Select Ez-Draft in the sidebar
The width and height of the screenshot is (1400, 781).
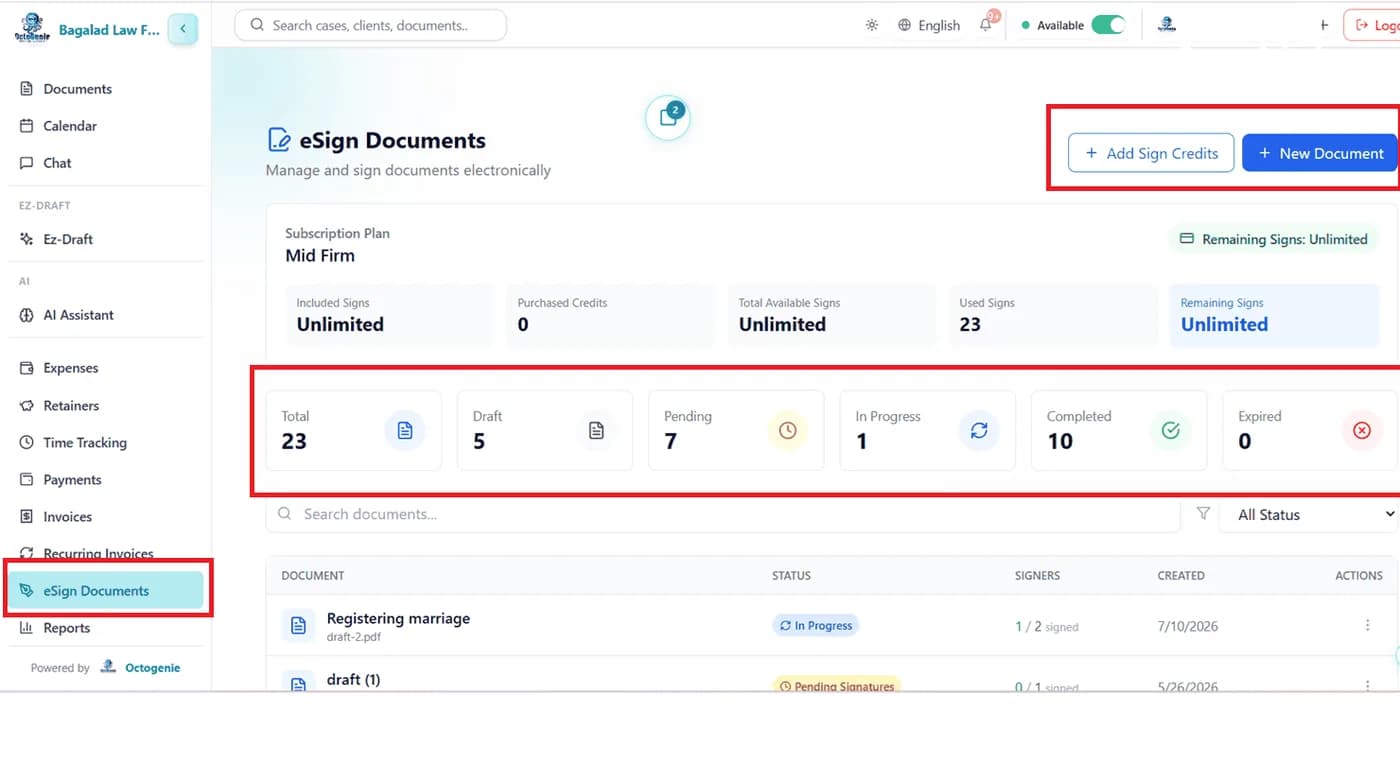tap(106, 239)
